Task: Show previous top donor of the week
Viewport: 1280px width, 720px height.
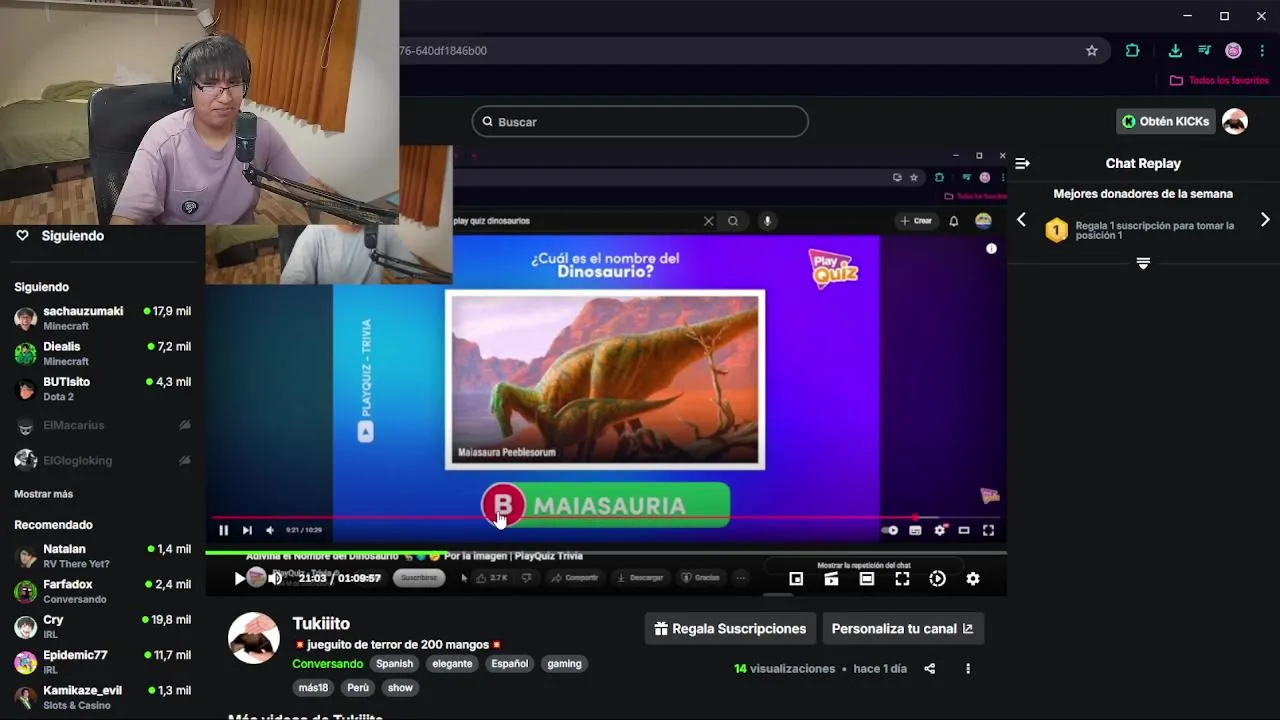Action: [1021, 220]
